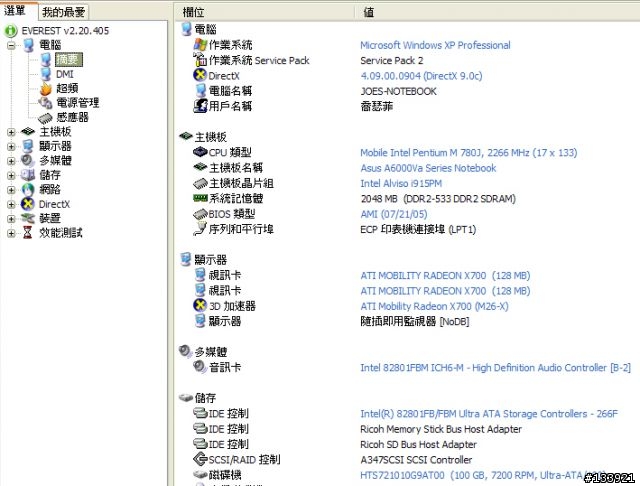This screenshot has height=486, width=640.
Task: Select the Service Pack 2 value
Action: click(x=392, y=60)
